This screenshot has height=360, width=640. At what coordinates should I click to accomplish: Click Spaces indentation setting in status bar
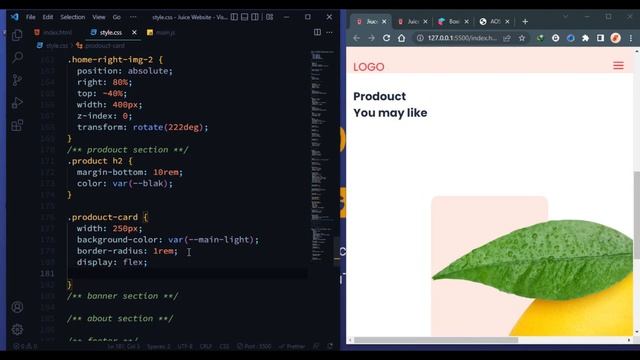click(158, 347)
